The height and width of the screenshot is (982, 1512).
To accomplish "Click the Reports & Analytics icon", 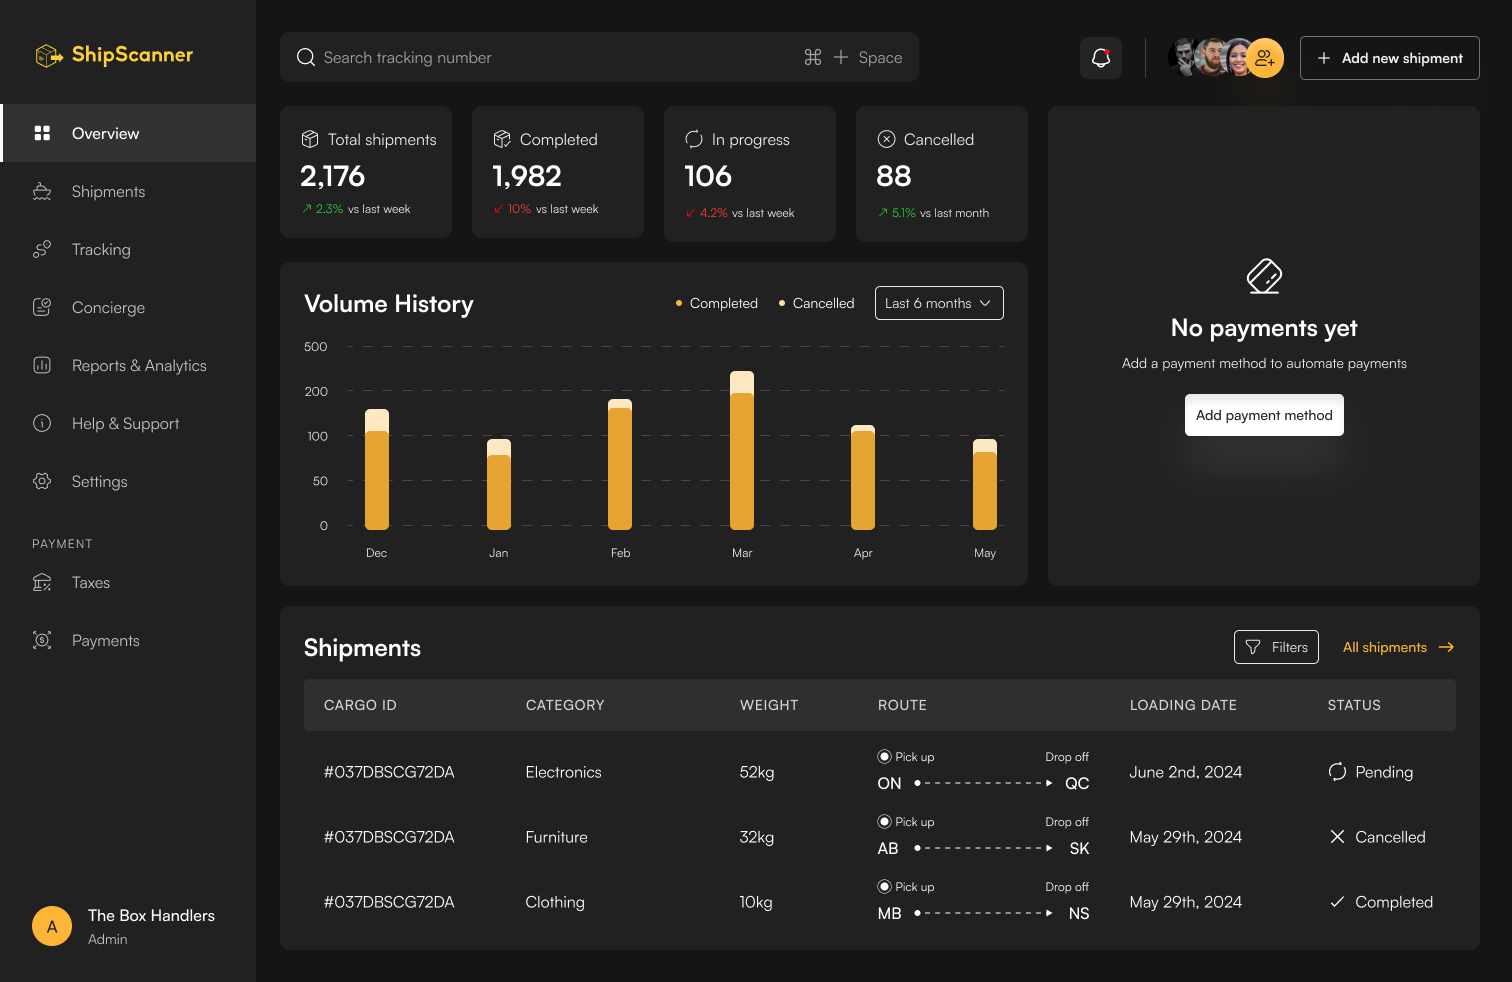I will click(x=42, y=366).
